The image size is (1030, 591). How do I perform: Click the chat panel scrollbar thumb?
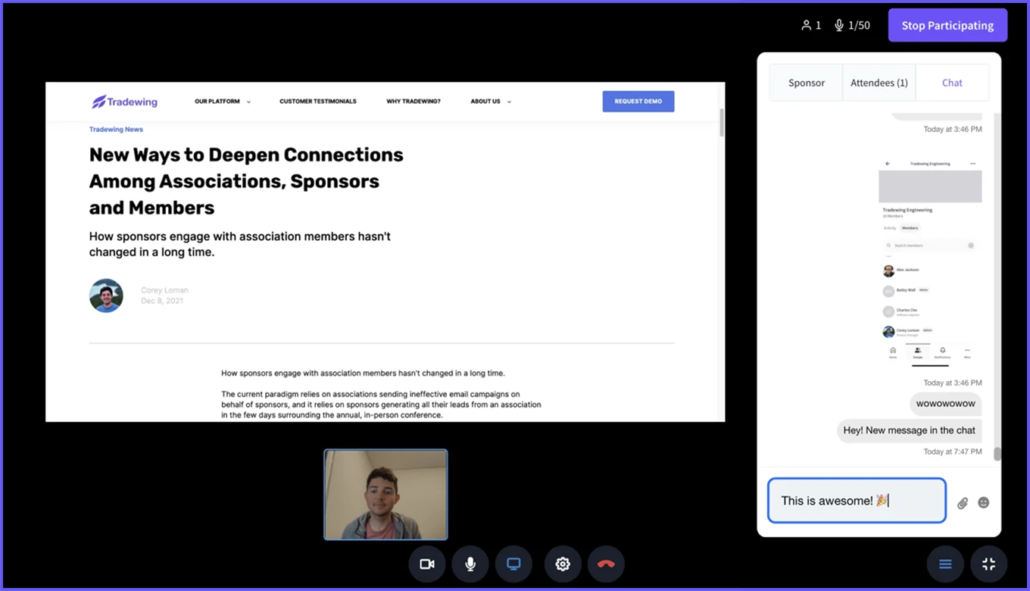(x=997, y=454)
